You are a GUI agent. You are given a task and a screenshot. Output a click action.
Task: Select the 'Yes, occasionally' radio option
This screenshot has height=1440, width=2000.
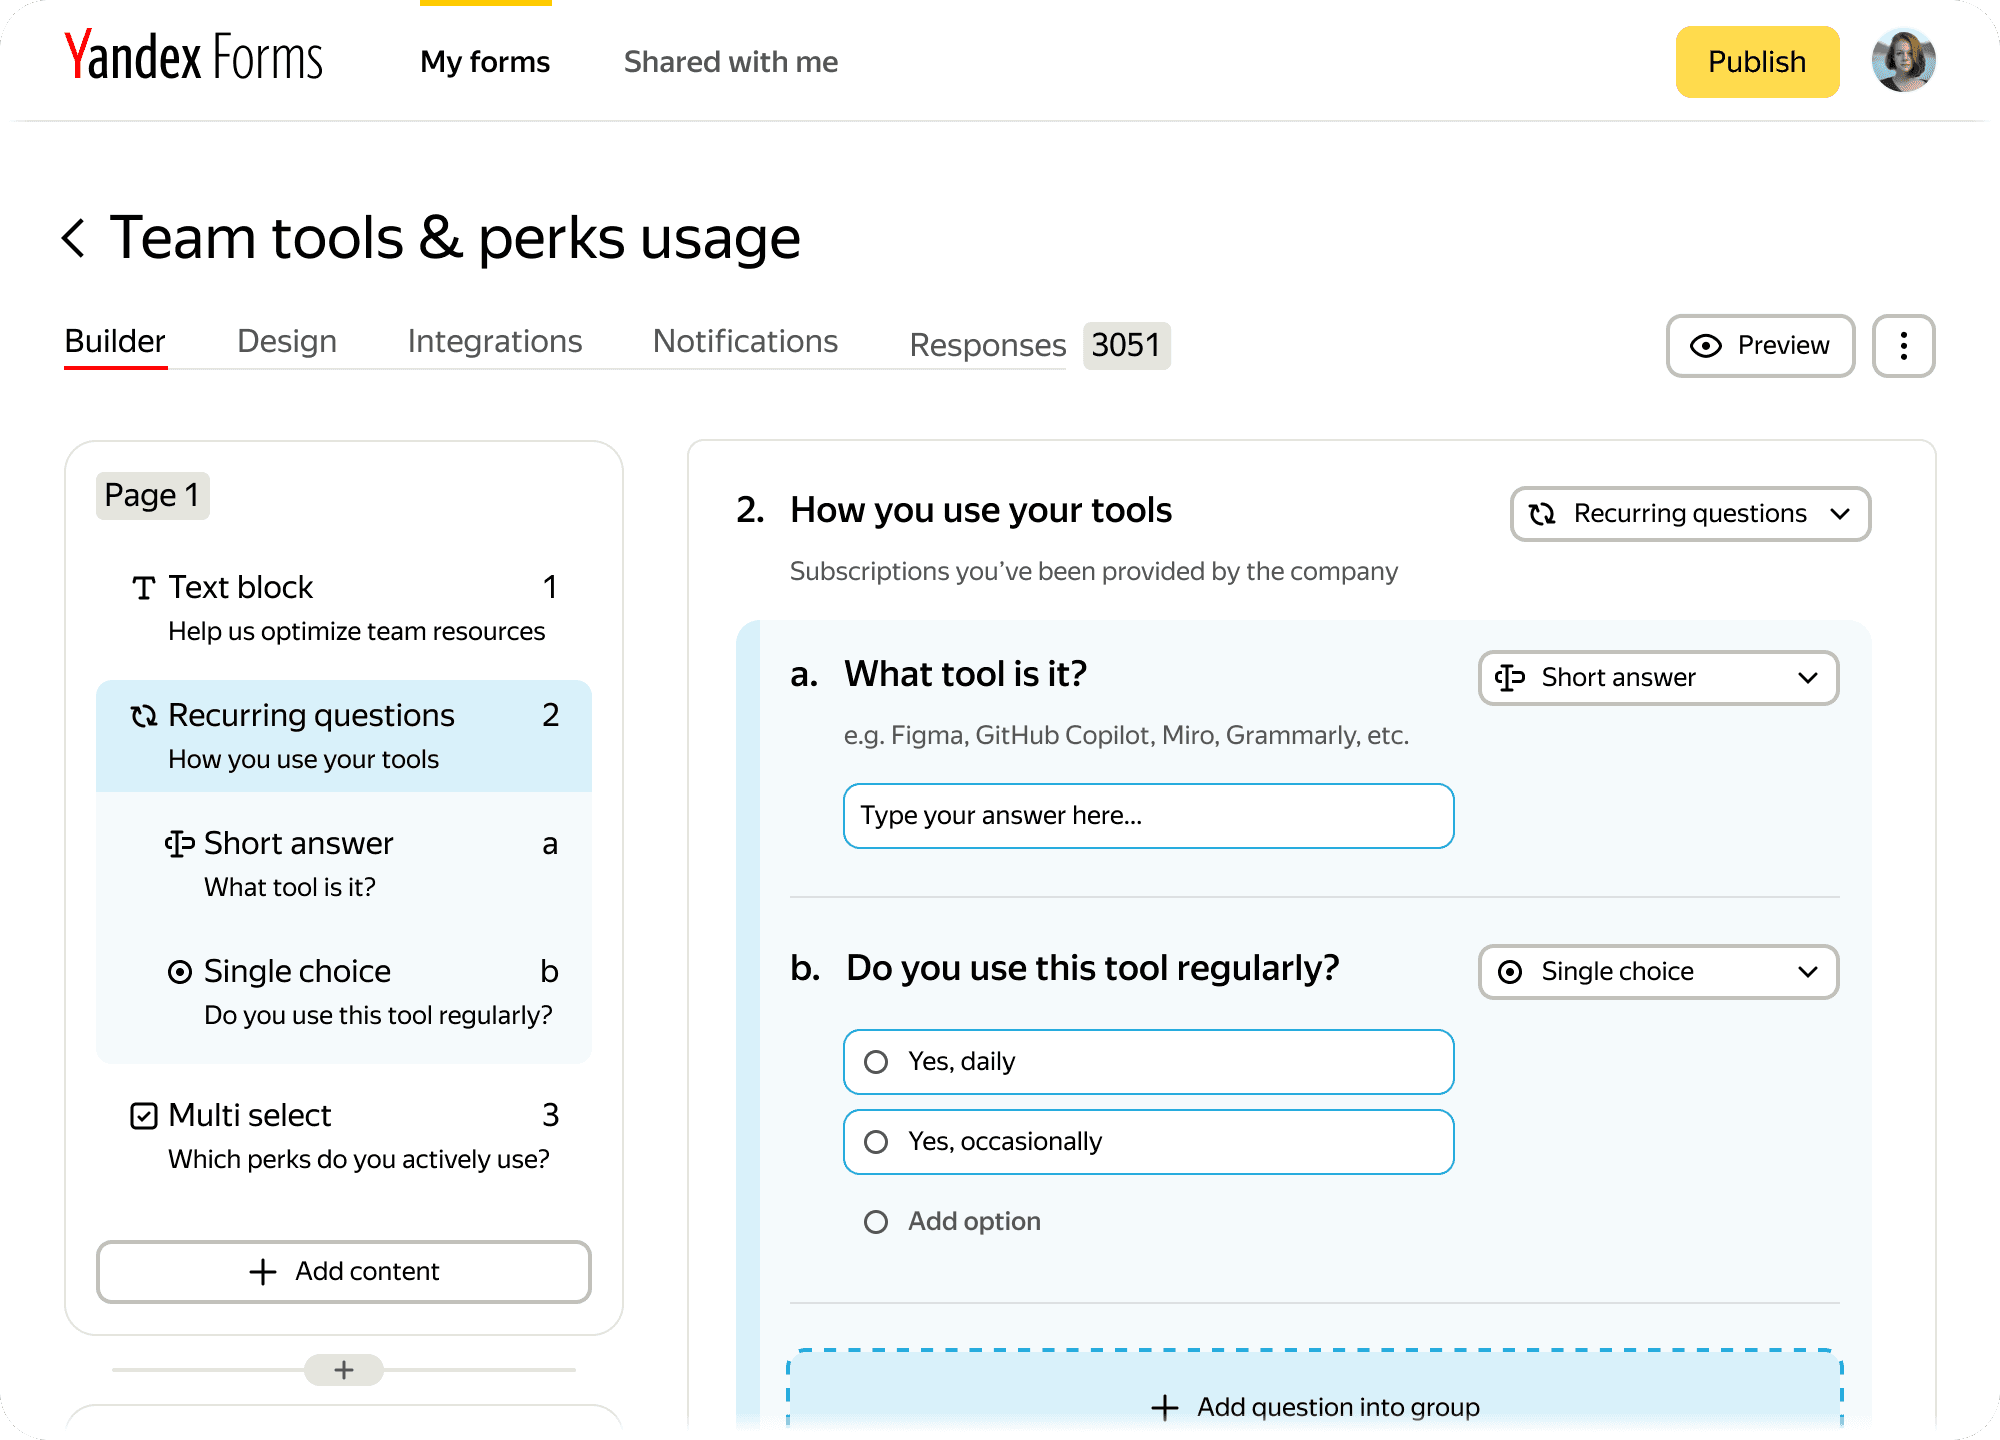(x=876, y=1142)
